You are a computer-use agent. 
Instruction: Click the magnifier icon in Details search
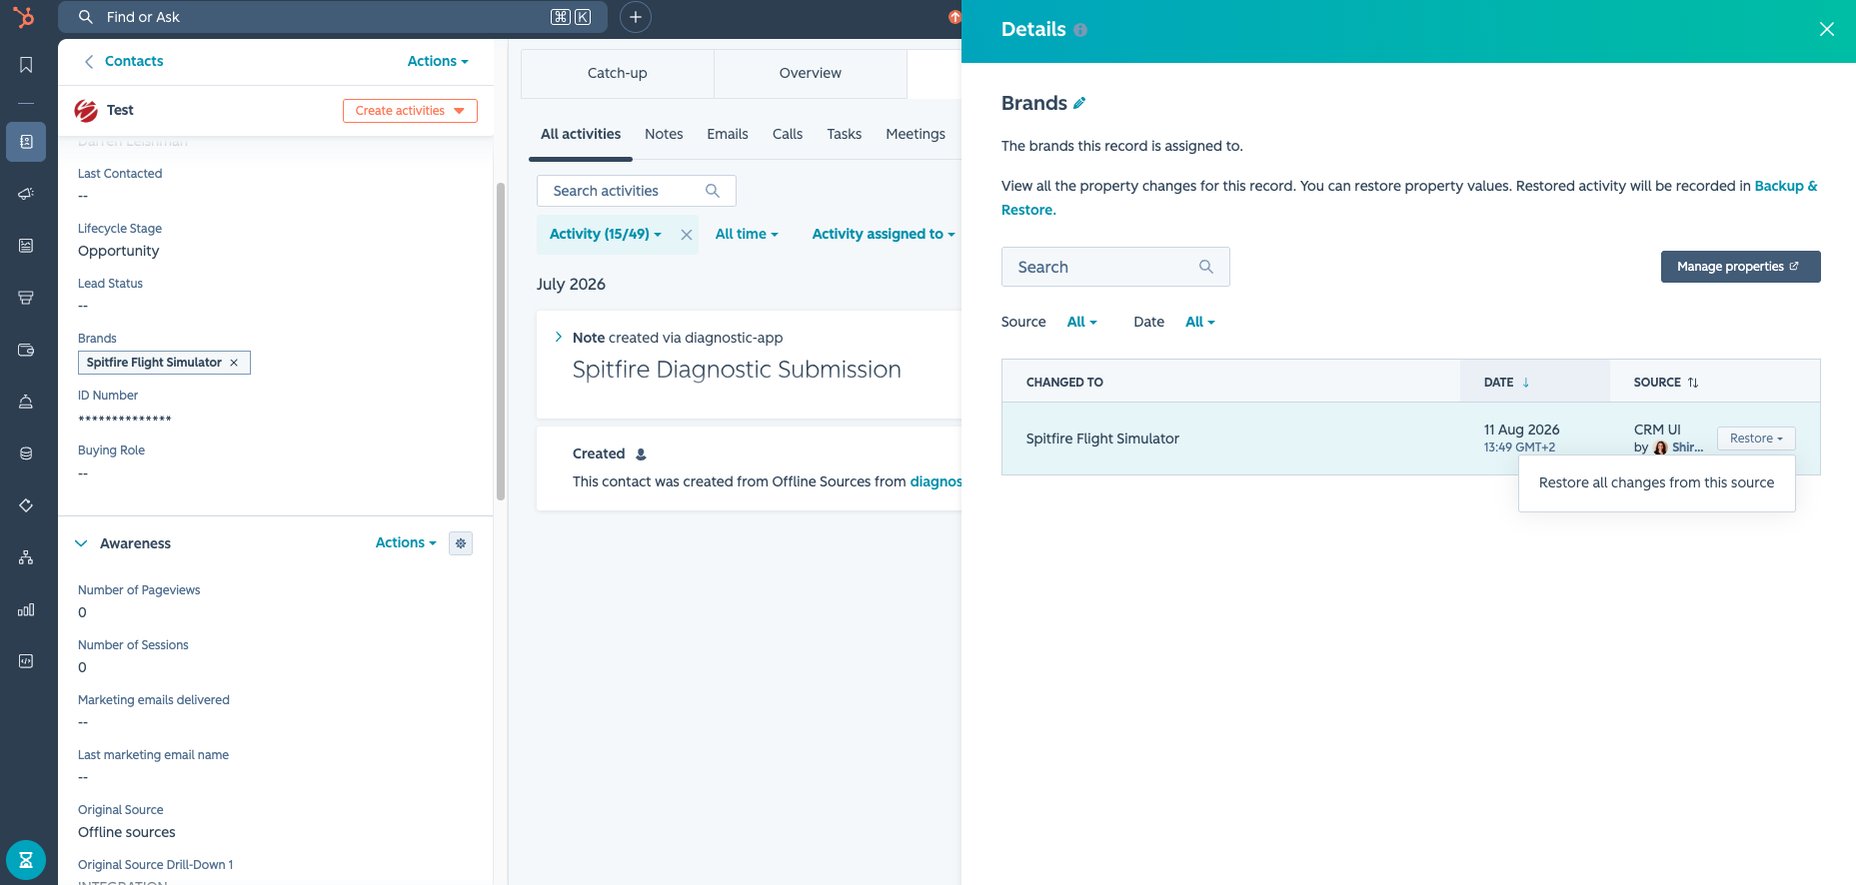[1206, 267]
